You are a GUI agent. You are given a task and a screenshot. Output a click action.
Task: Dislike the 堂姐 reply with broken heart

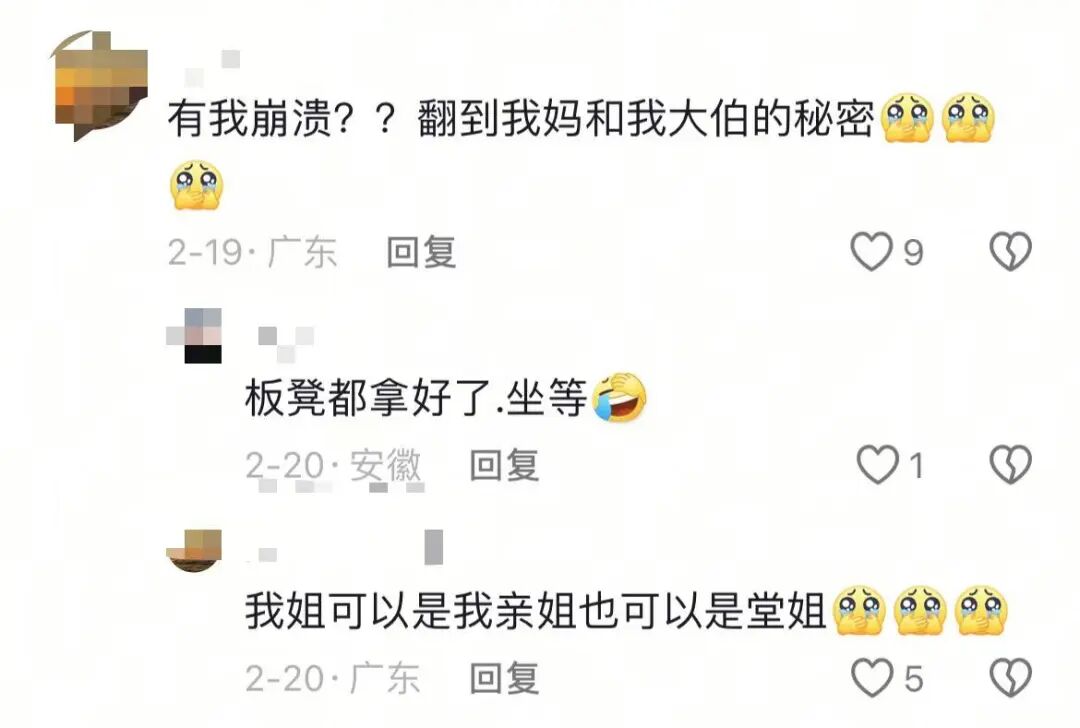pos(1010,678)
